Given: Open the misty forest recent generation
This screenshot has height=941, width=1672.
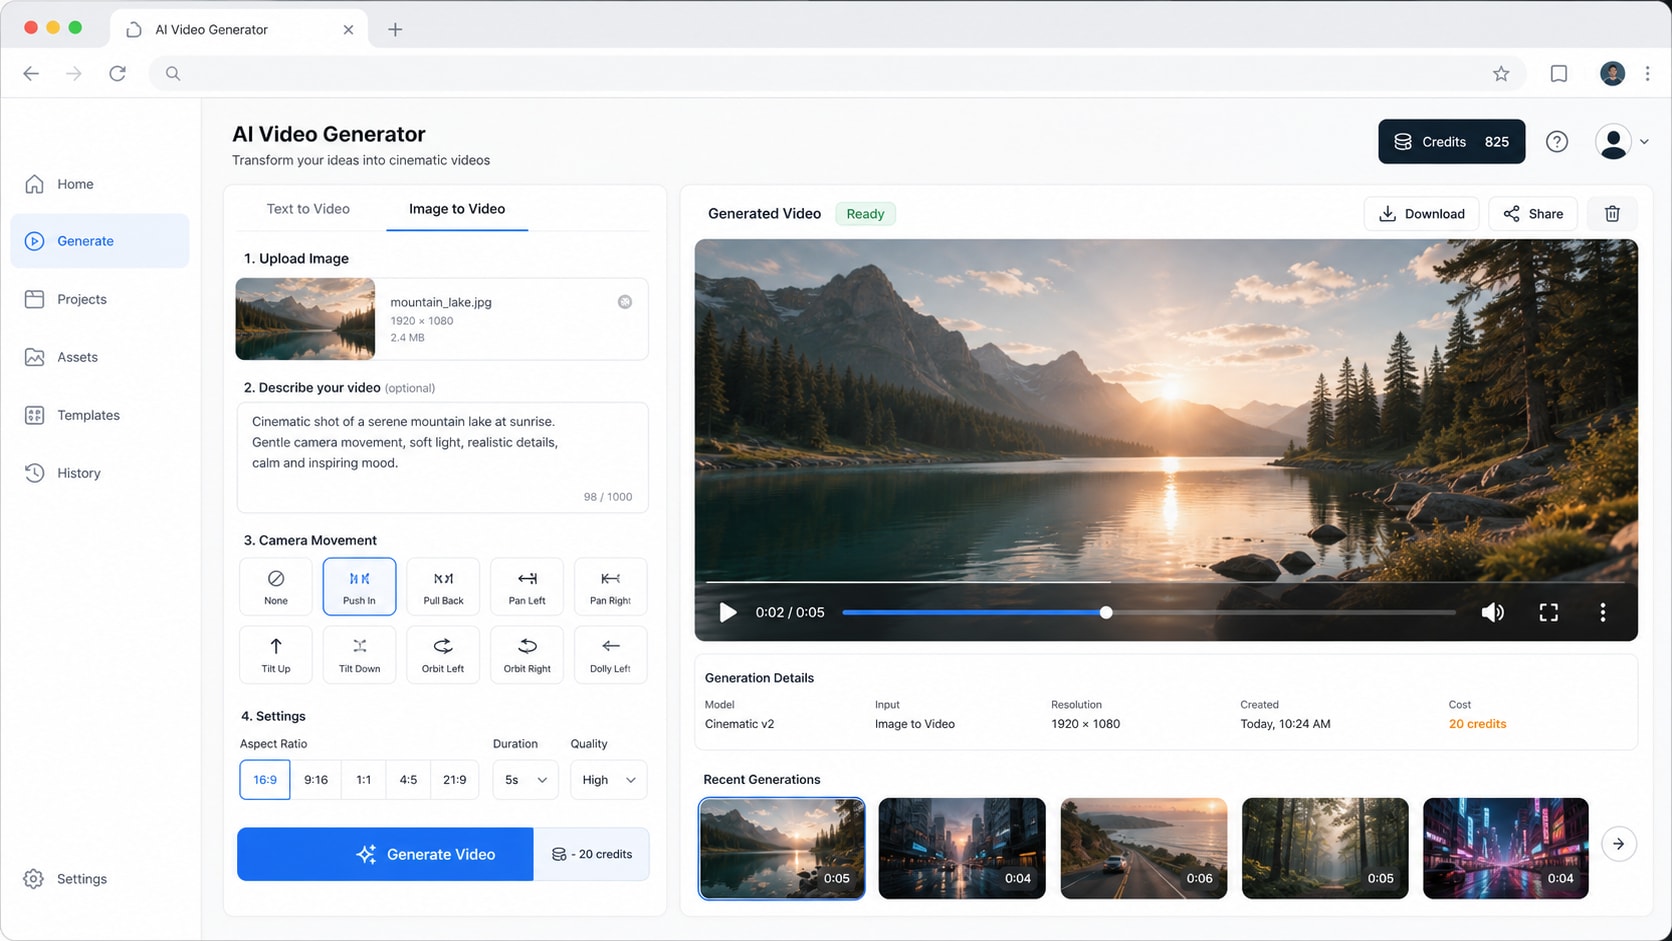Looking at the screenshot, I should pyautogui.click(x=1325, y=848).
